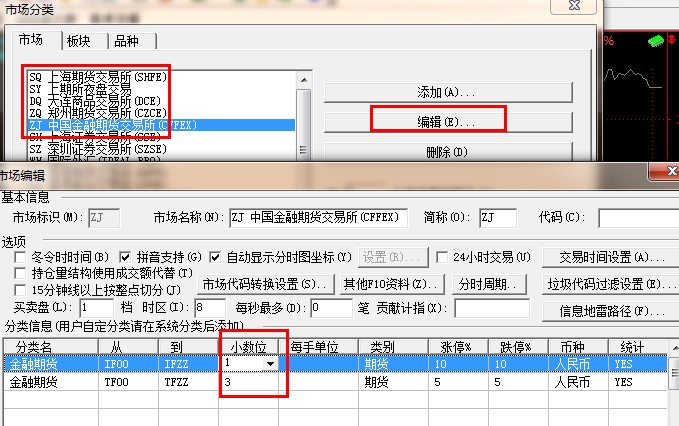The image size is (679, 426).
Task: Open 小数位 dropdown arrow in IF00 row
Action: pyautogui.click(x=270, y=364)
